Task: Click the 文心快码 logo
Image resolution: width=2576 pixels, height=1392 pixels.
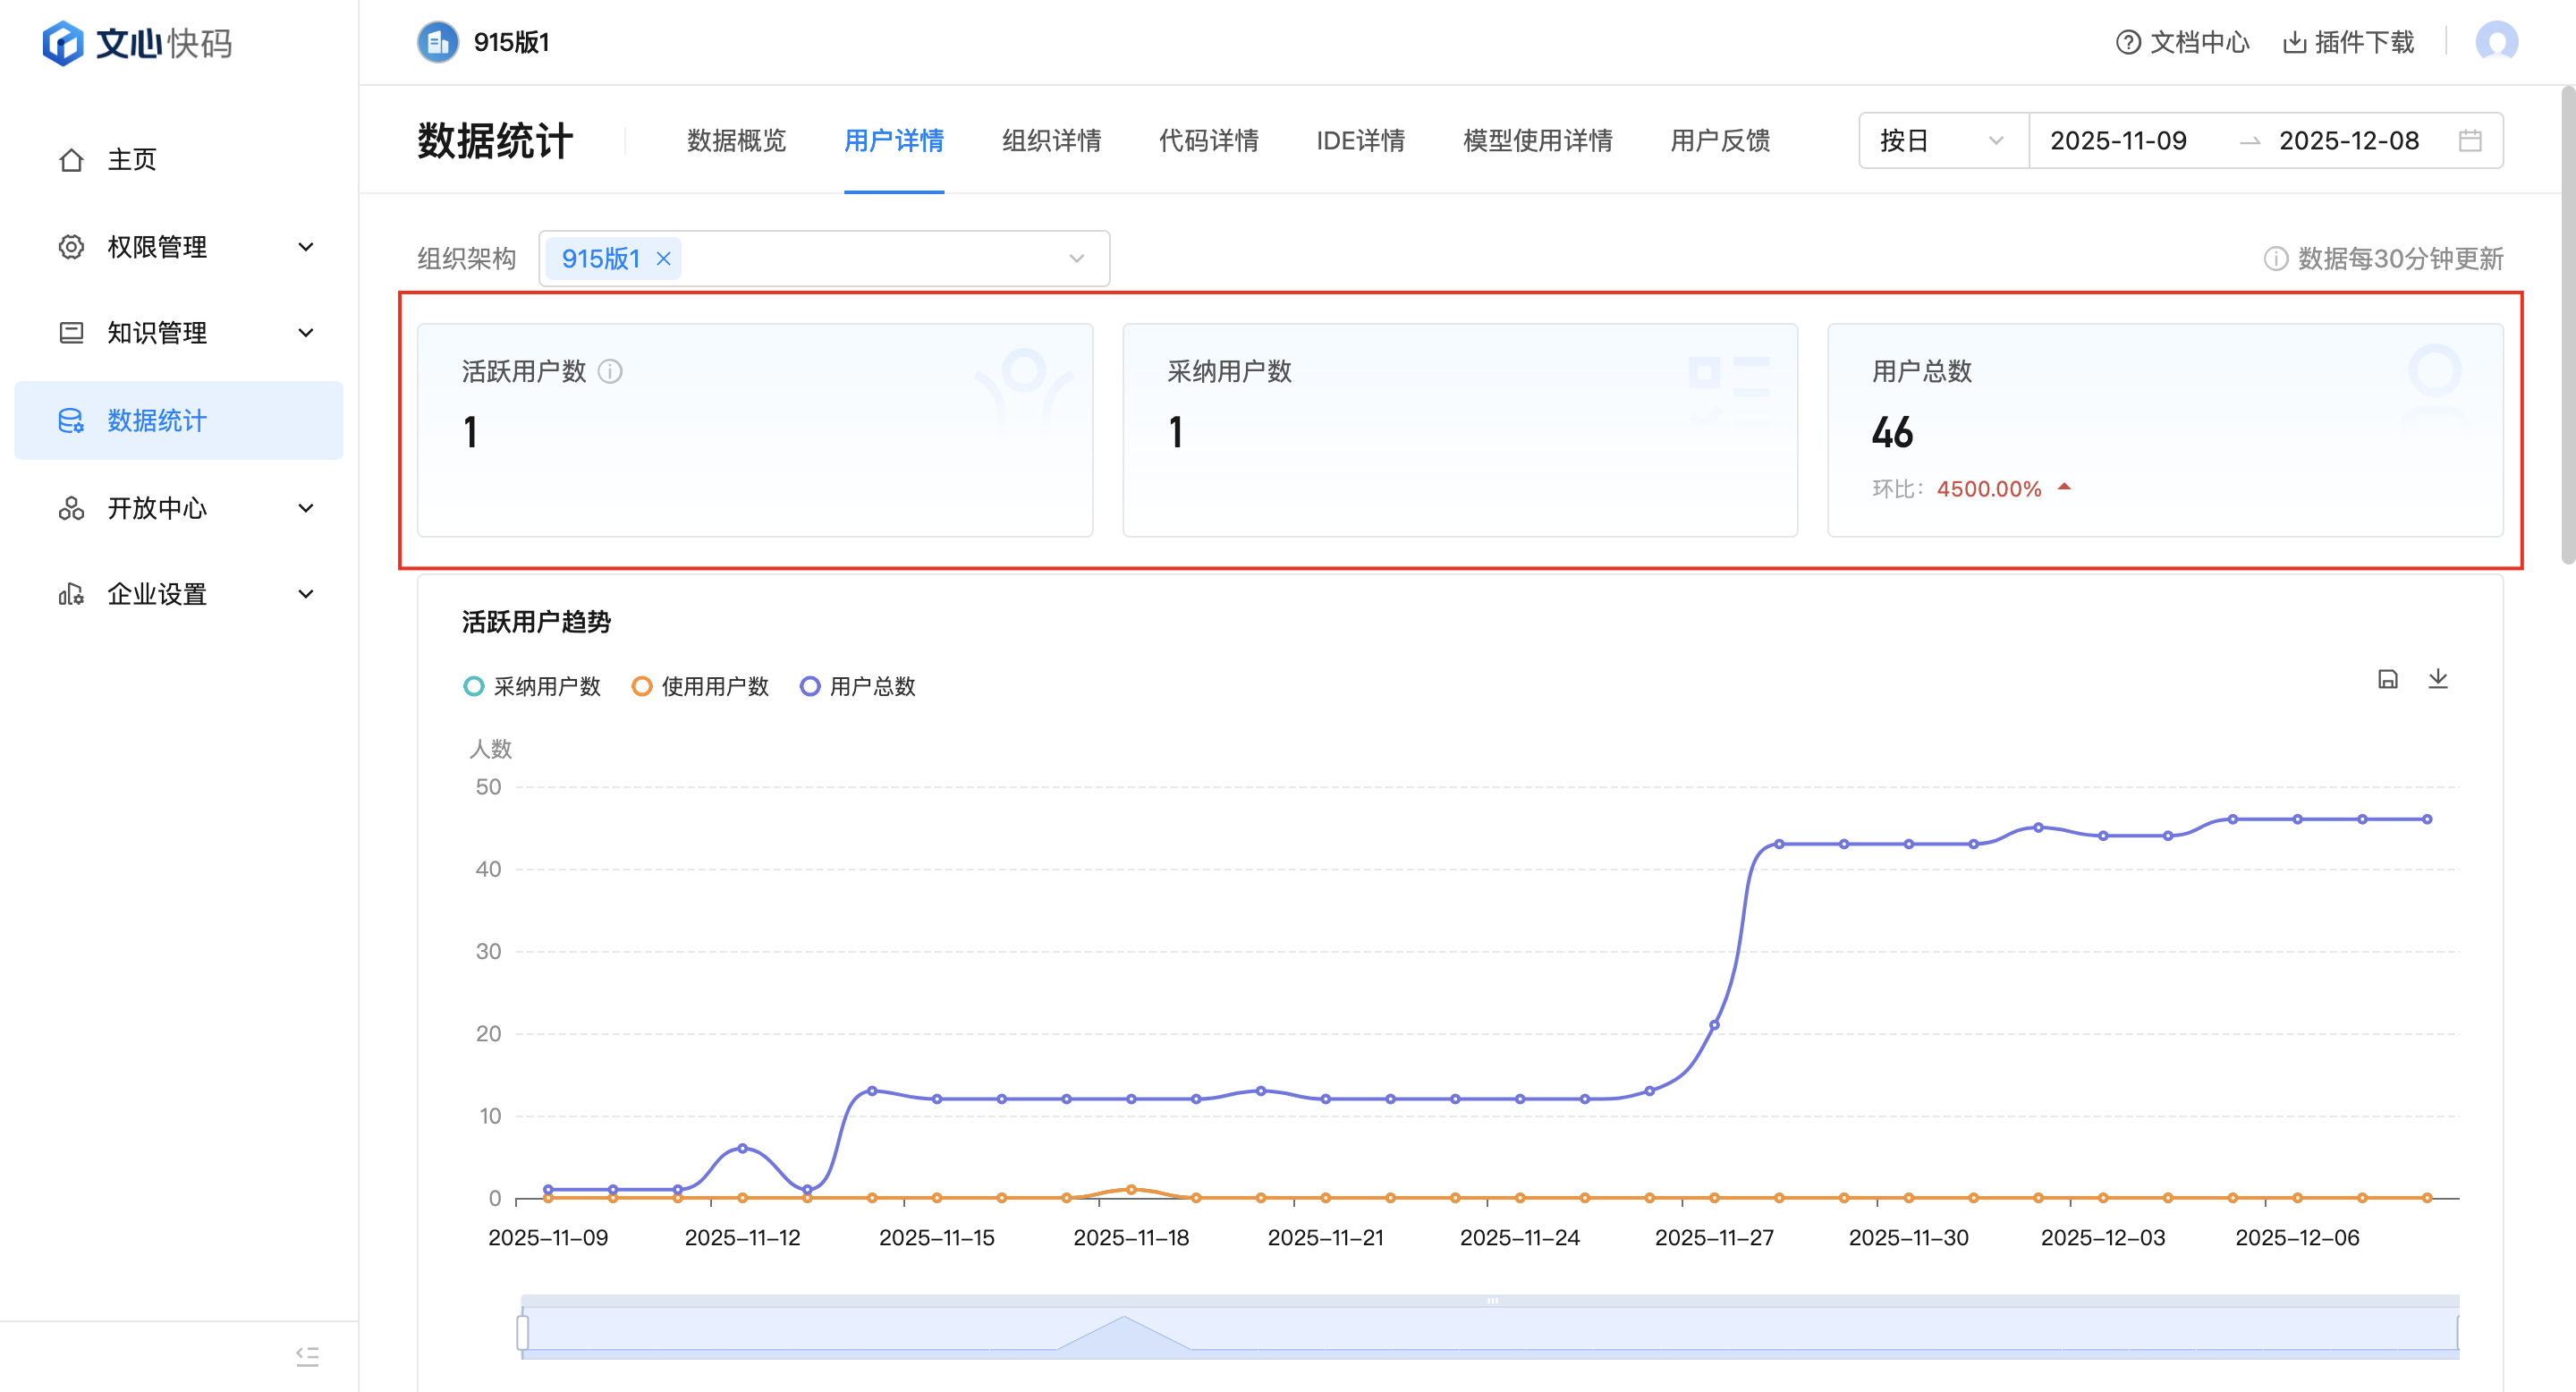Action: point(137,43)
